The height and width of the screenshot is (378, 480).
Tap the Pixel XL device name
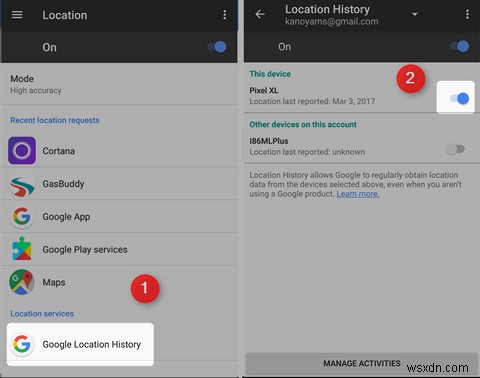(x=264, y=90)
